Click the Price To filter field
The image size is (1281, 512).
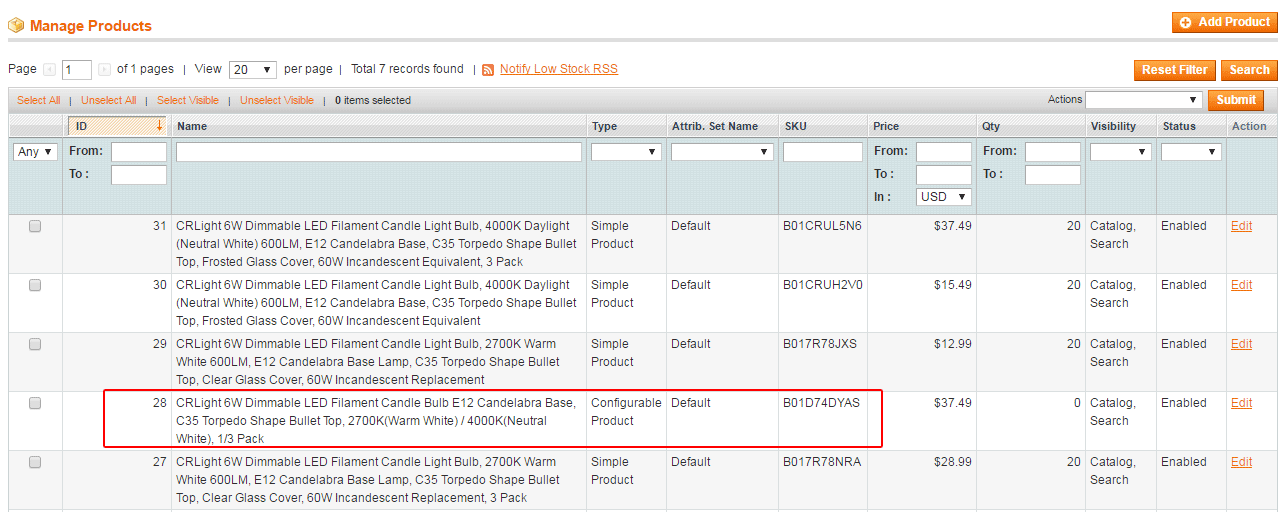[944, 175]
